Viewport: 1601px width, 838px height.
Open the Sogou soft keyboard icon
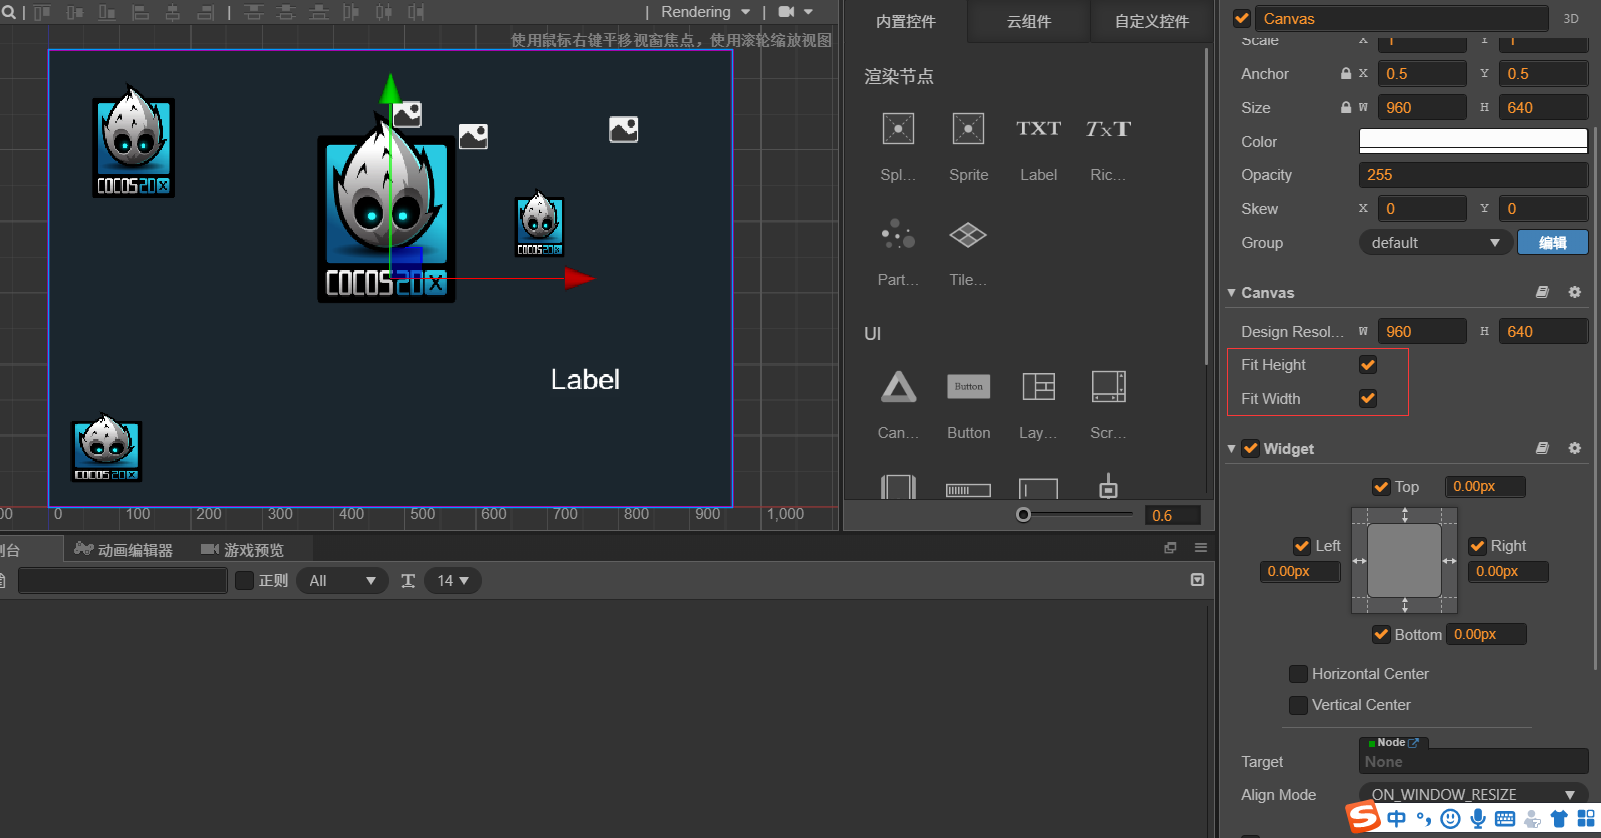tap(1505, 819)
